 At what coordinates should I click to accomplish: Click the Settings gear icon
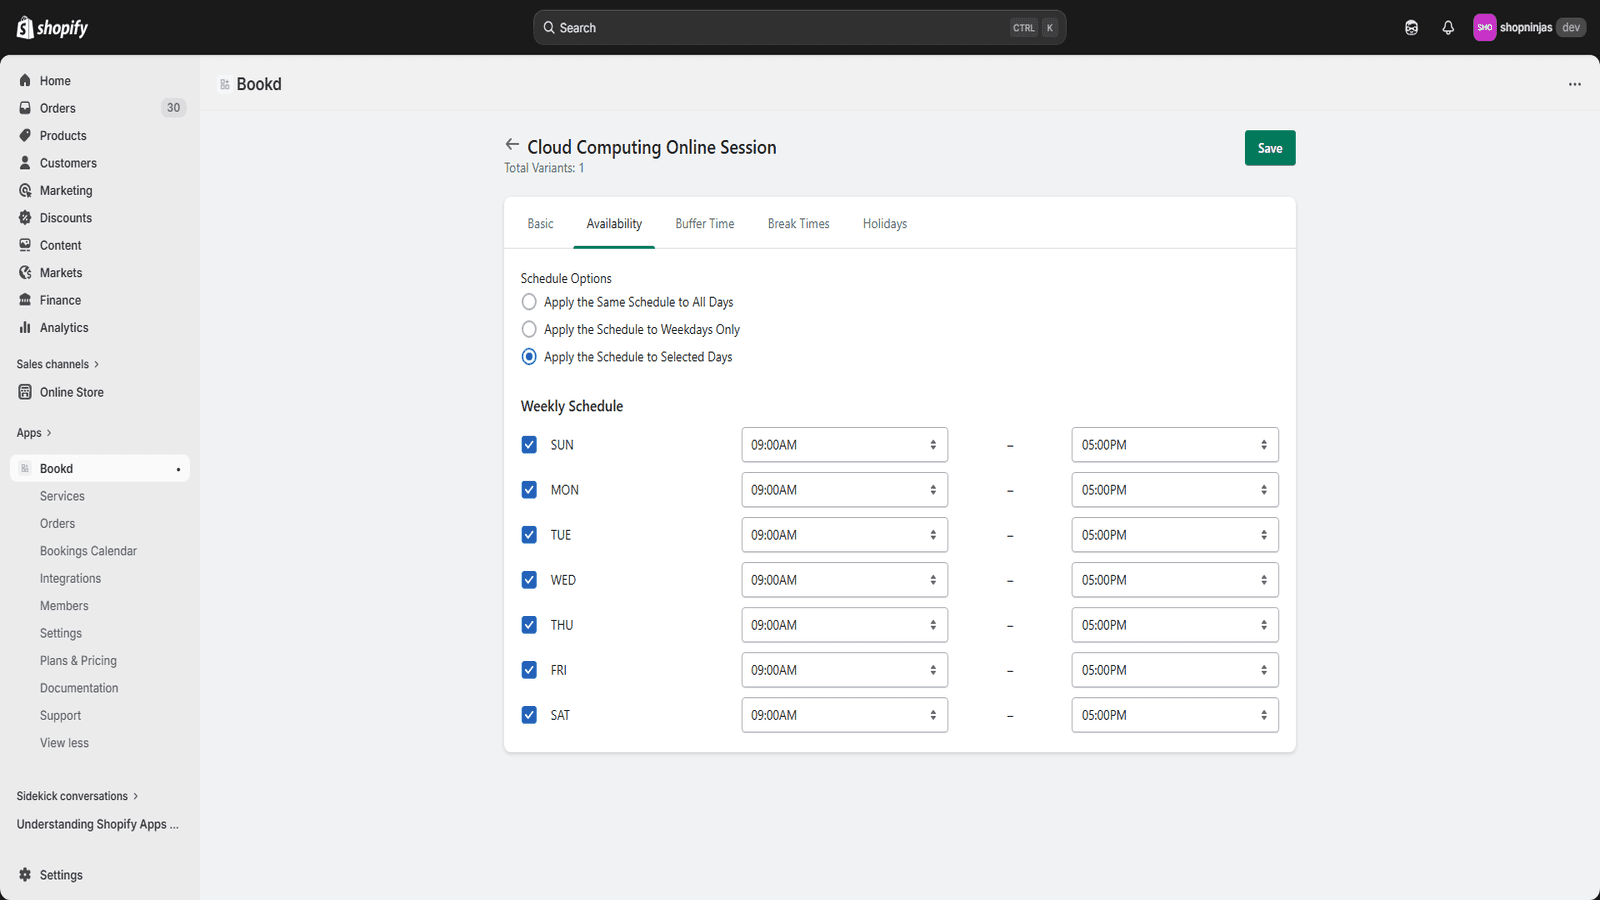pos(25,875)
